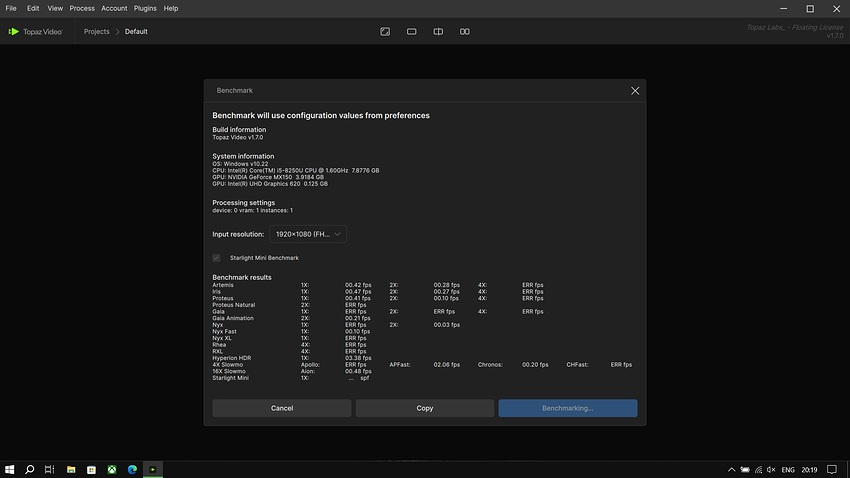Click the Intel Core i5-8250U CPU line
Viewport: 850px width, 478px height.
(295, 171)
